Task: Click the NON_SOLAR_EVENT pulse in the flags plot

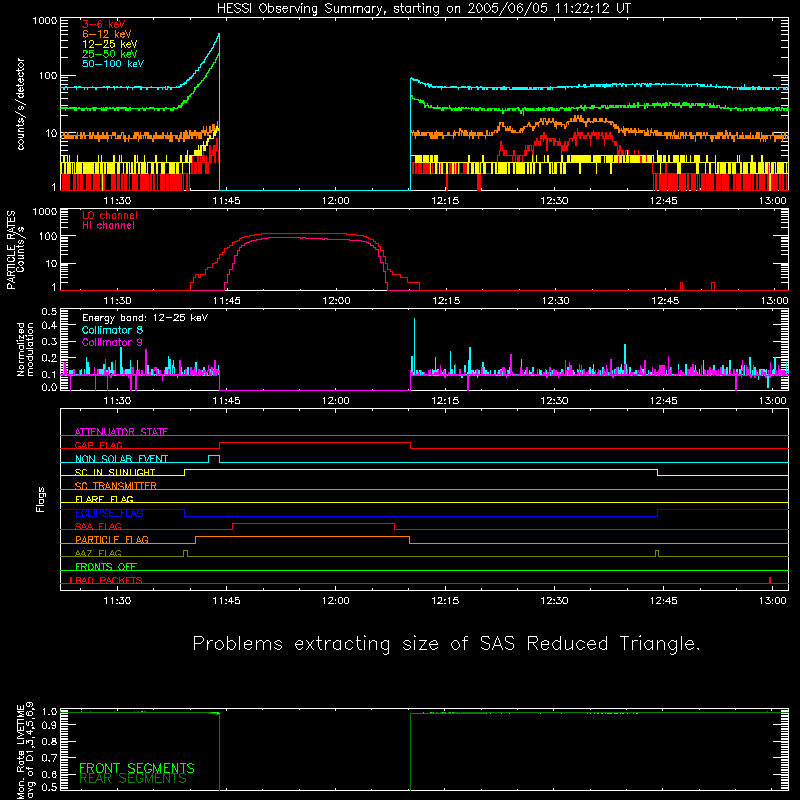Action: [214, 458]
